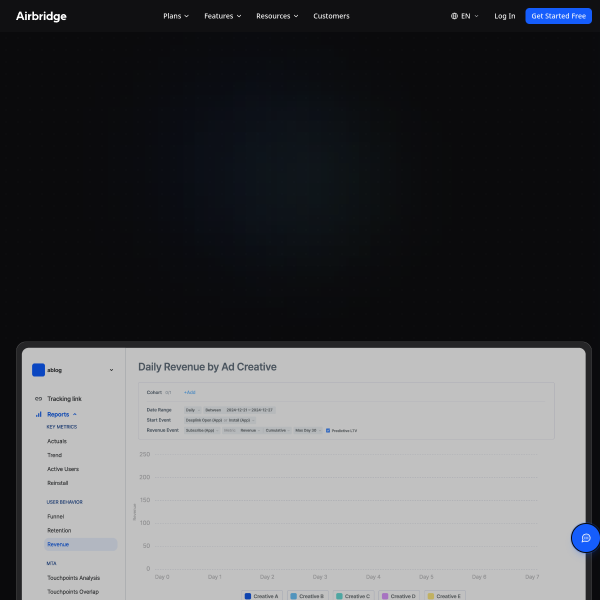The width and height of the screenshot is (600, 600).
Task: Click the Log In link
Action: (x=505, y=16)
